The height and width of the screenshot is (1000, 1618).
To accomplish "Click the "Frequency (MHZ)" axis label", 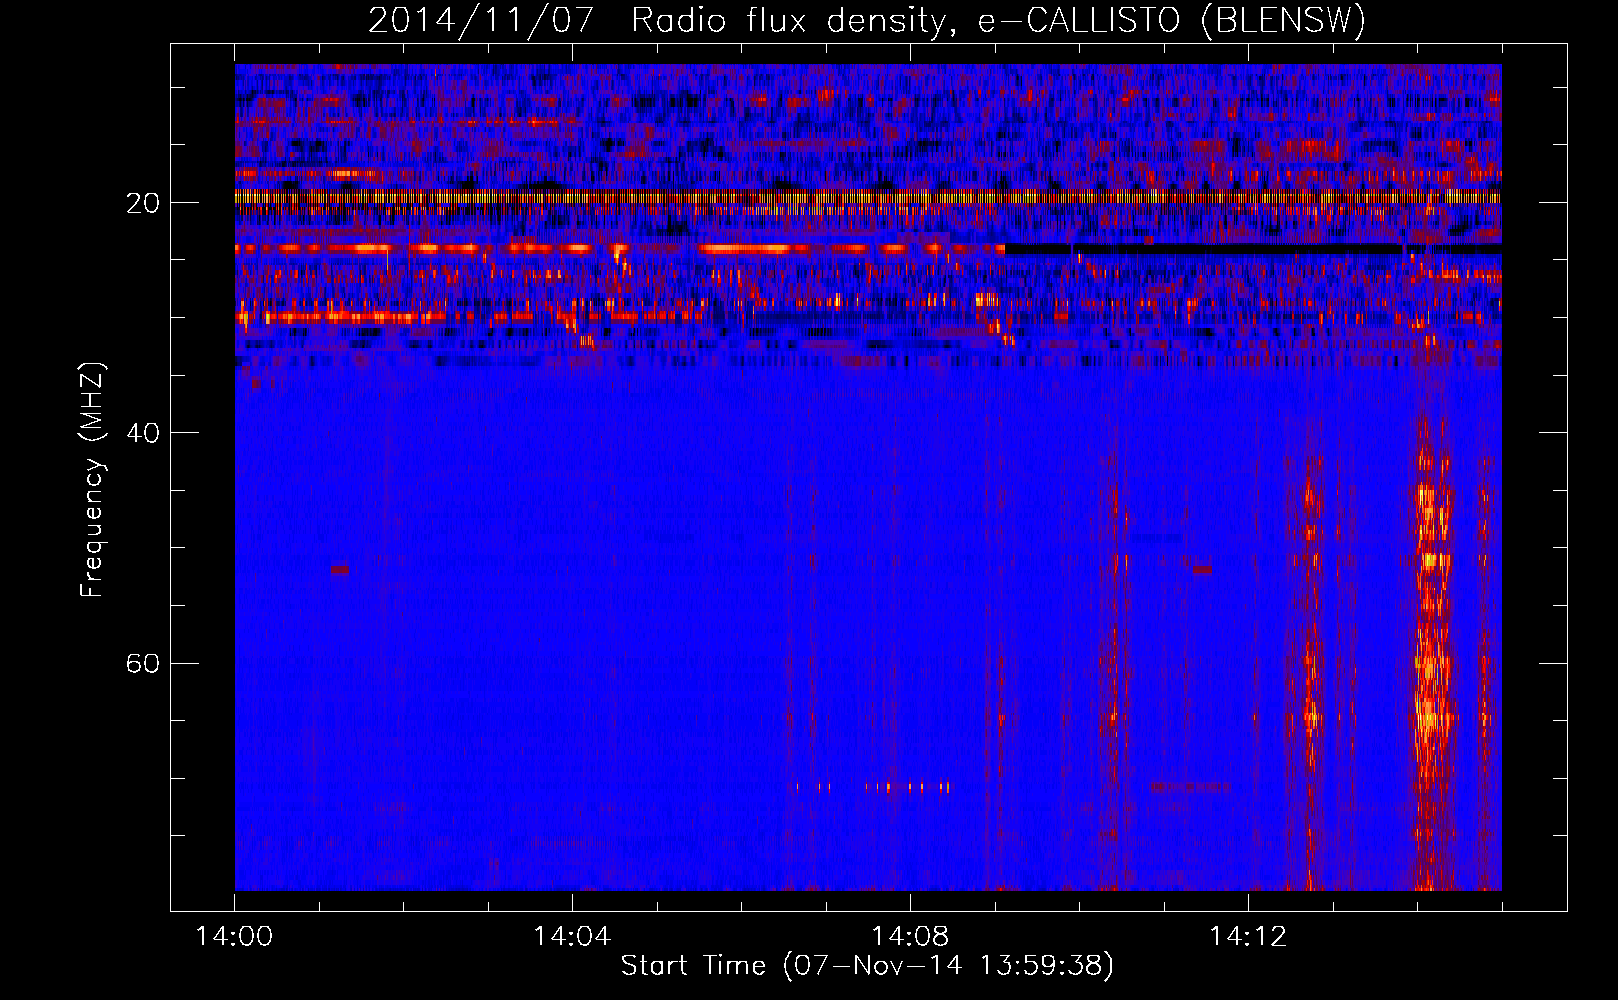I will tap(92, 480).
